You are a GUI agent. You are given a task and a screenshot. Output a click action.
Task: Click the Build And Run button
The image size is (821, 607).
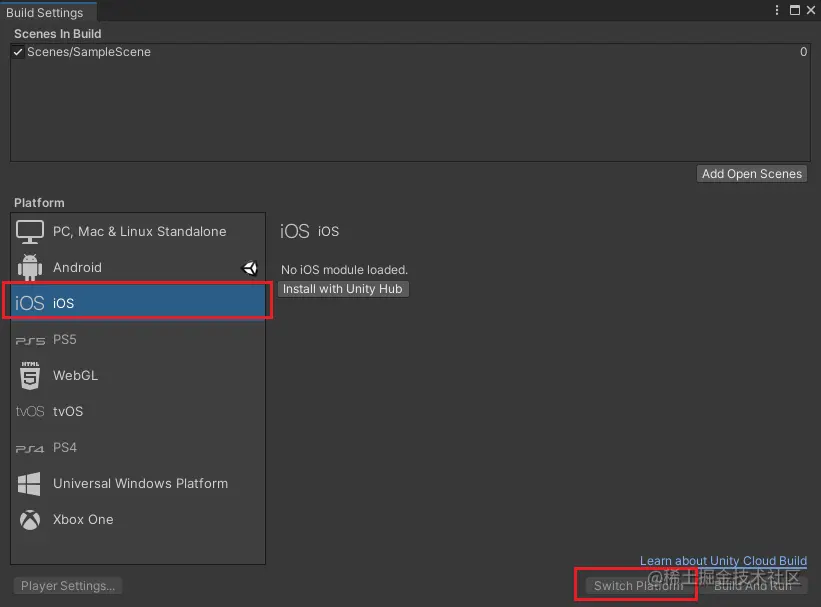tap(752, 586)
